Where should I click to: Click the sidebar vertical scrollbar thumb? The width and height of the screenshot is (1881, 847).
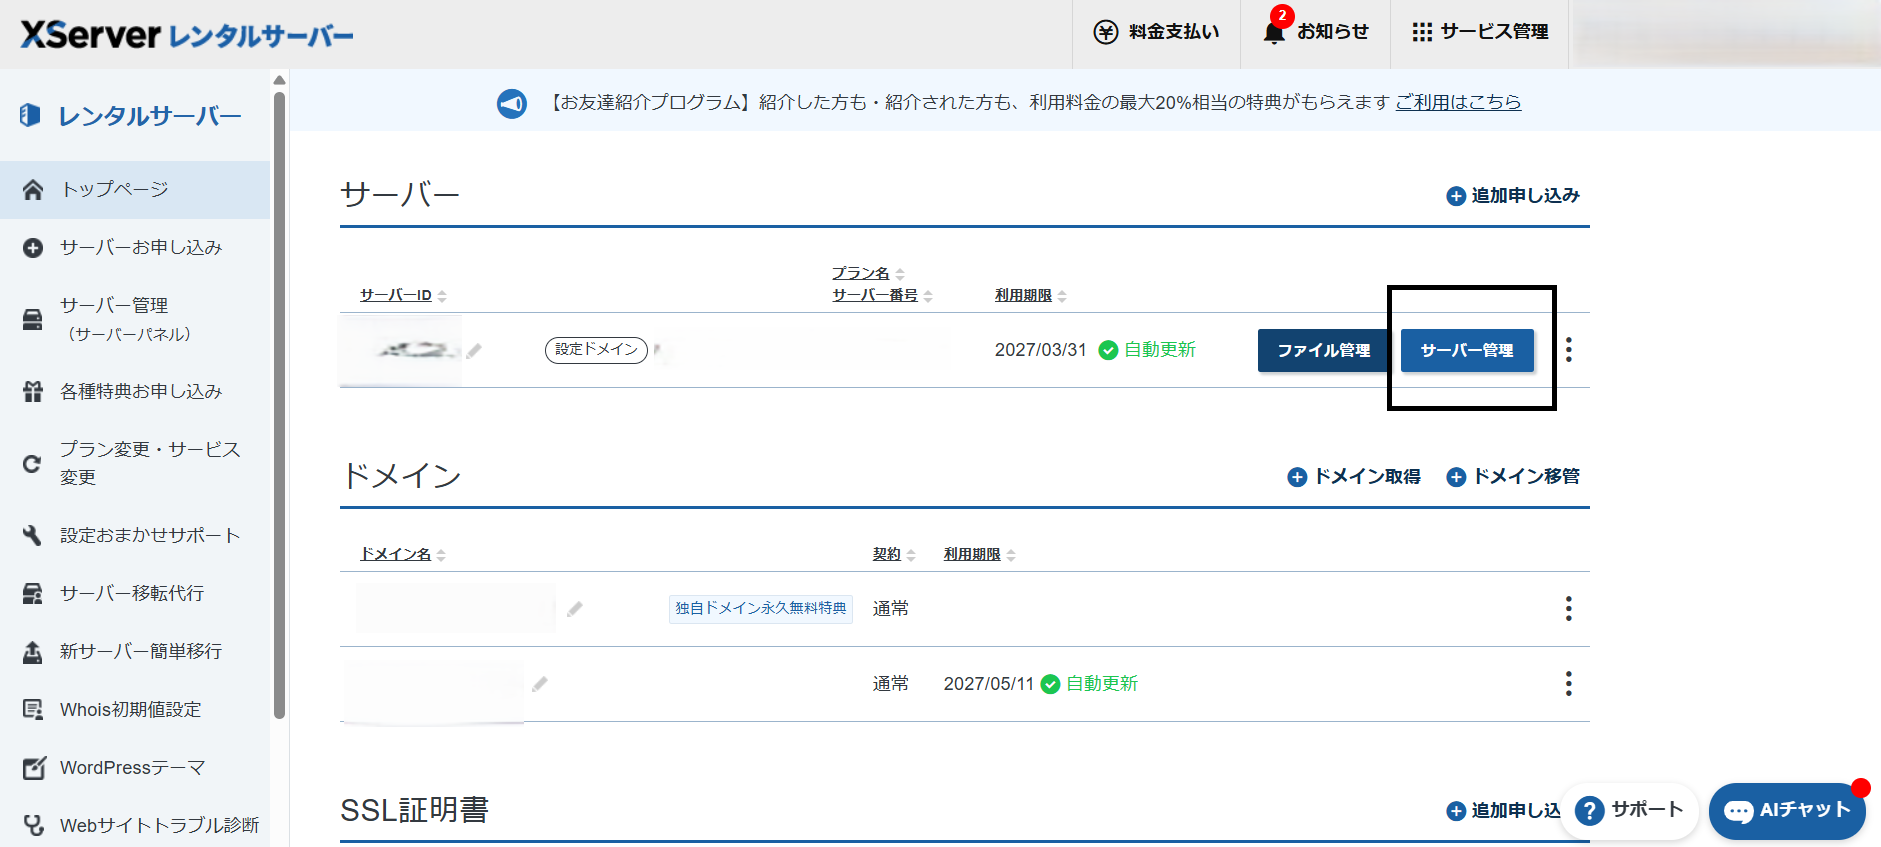click(280, 405)
